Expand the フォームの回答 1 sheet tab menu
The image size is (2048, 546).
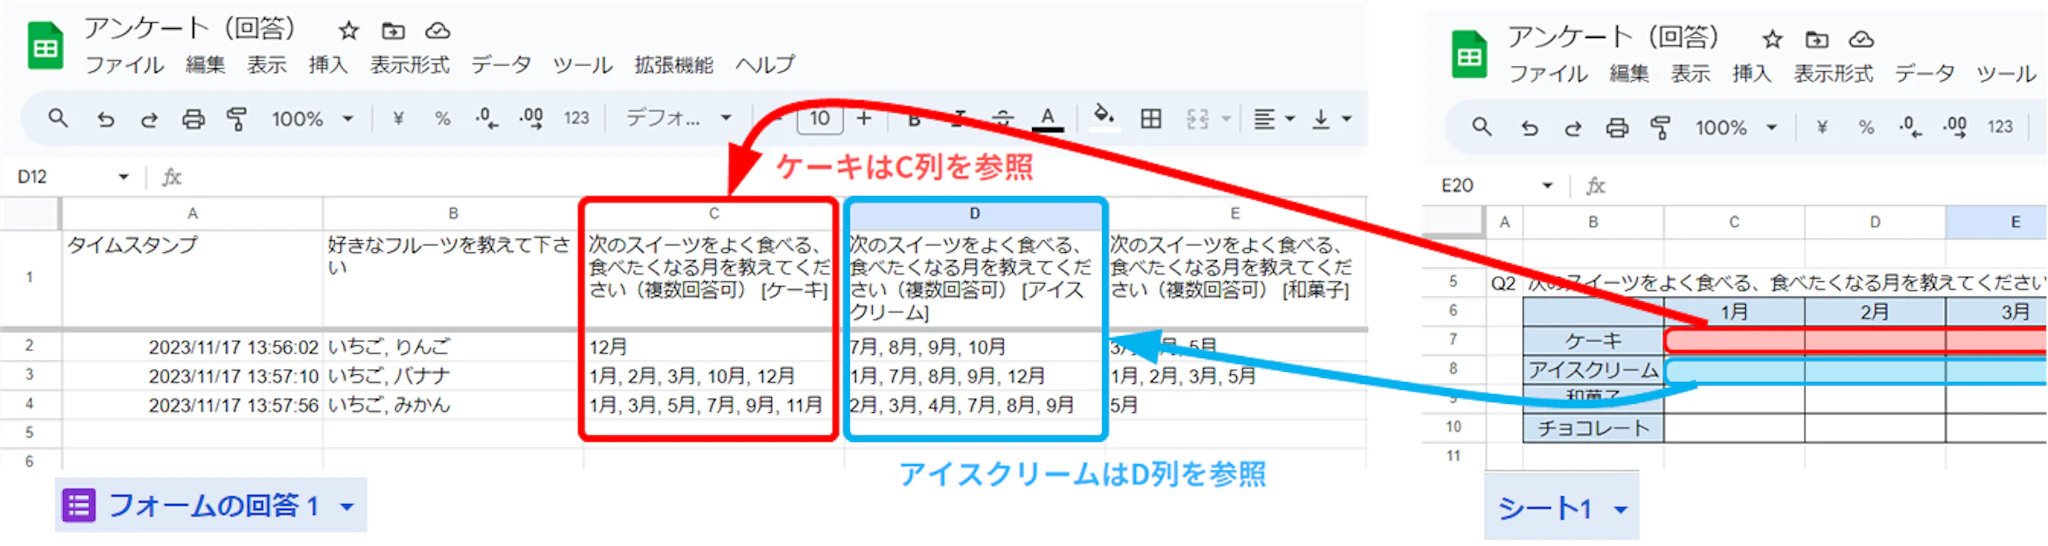click(x=347, y=507)
